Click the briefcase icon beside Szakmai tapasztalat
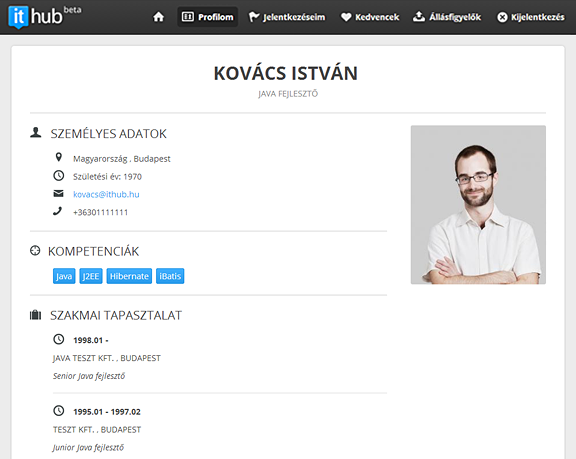576x459 pixels. pos(35,315)
